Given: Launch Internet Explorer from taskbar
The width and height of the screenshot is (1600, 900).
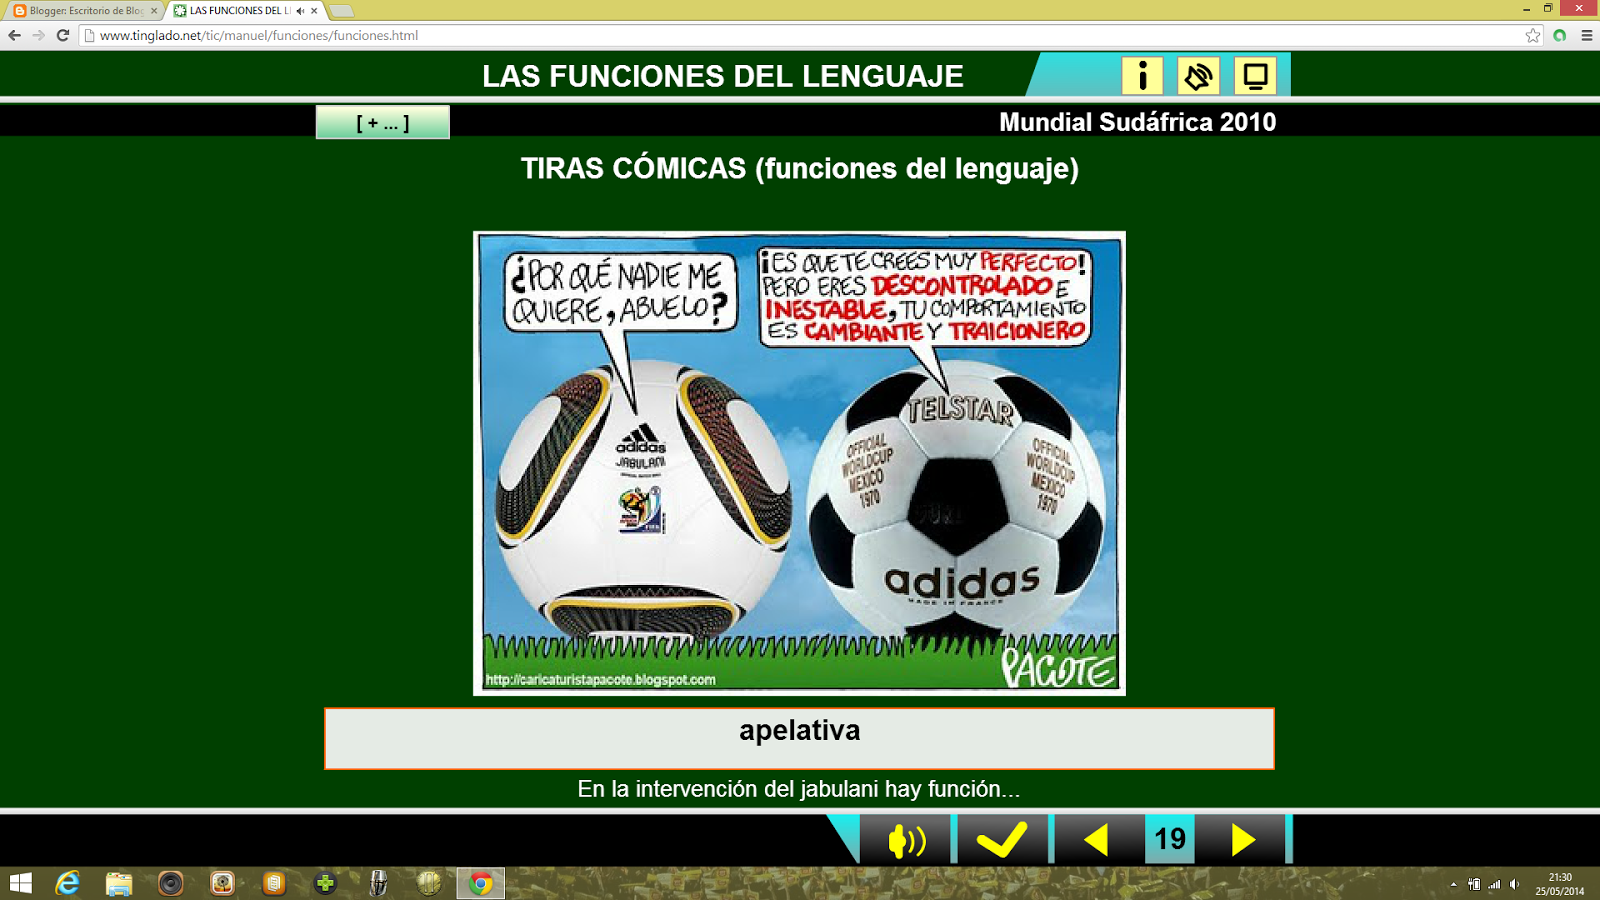Looking at the screenshot, I should pyautogui.click(x=68, y=883).
